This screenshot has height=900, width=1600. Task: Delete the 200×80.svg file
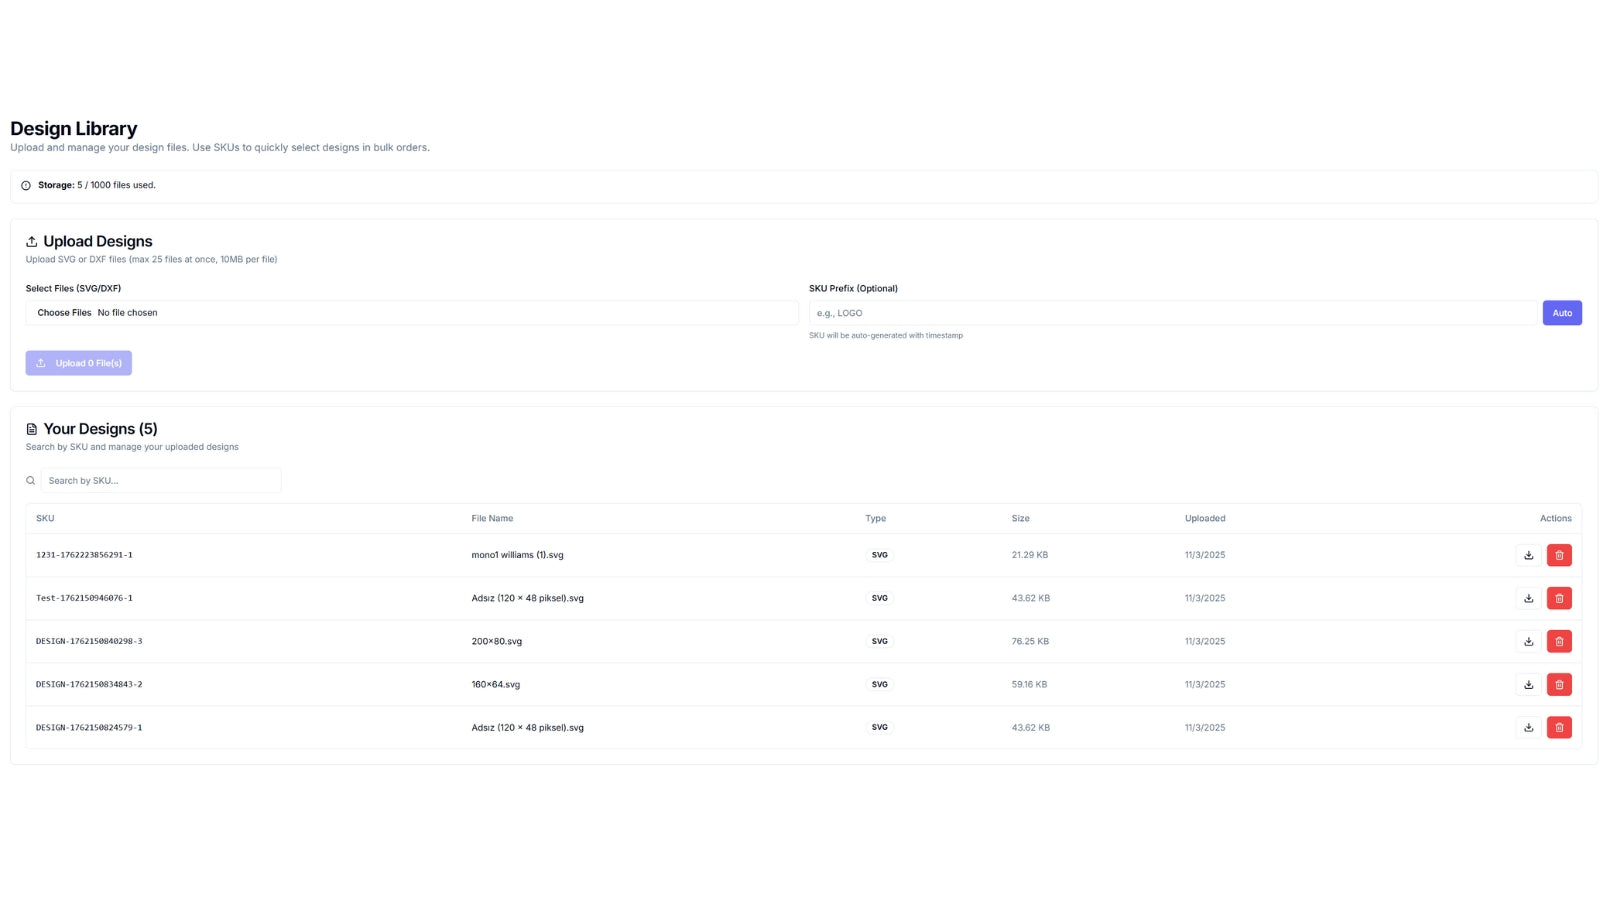[1559, 641]
